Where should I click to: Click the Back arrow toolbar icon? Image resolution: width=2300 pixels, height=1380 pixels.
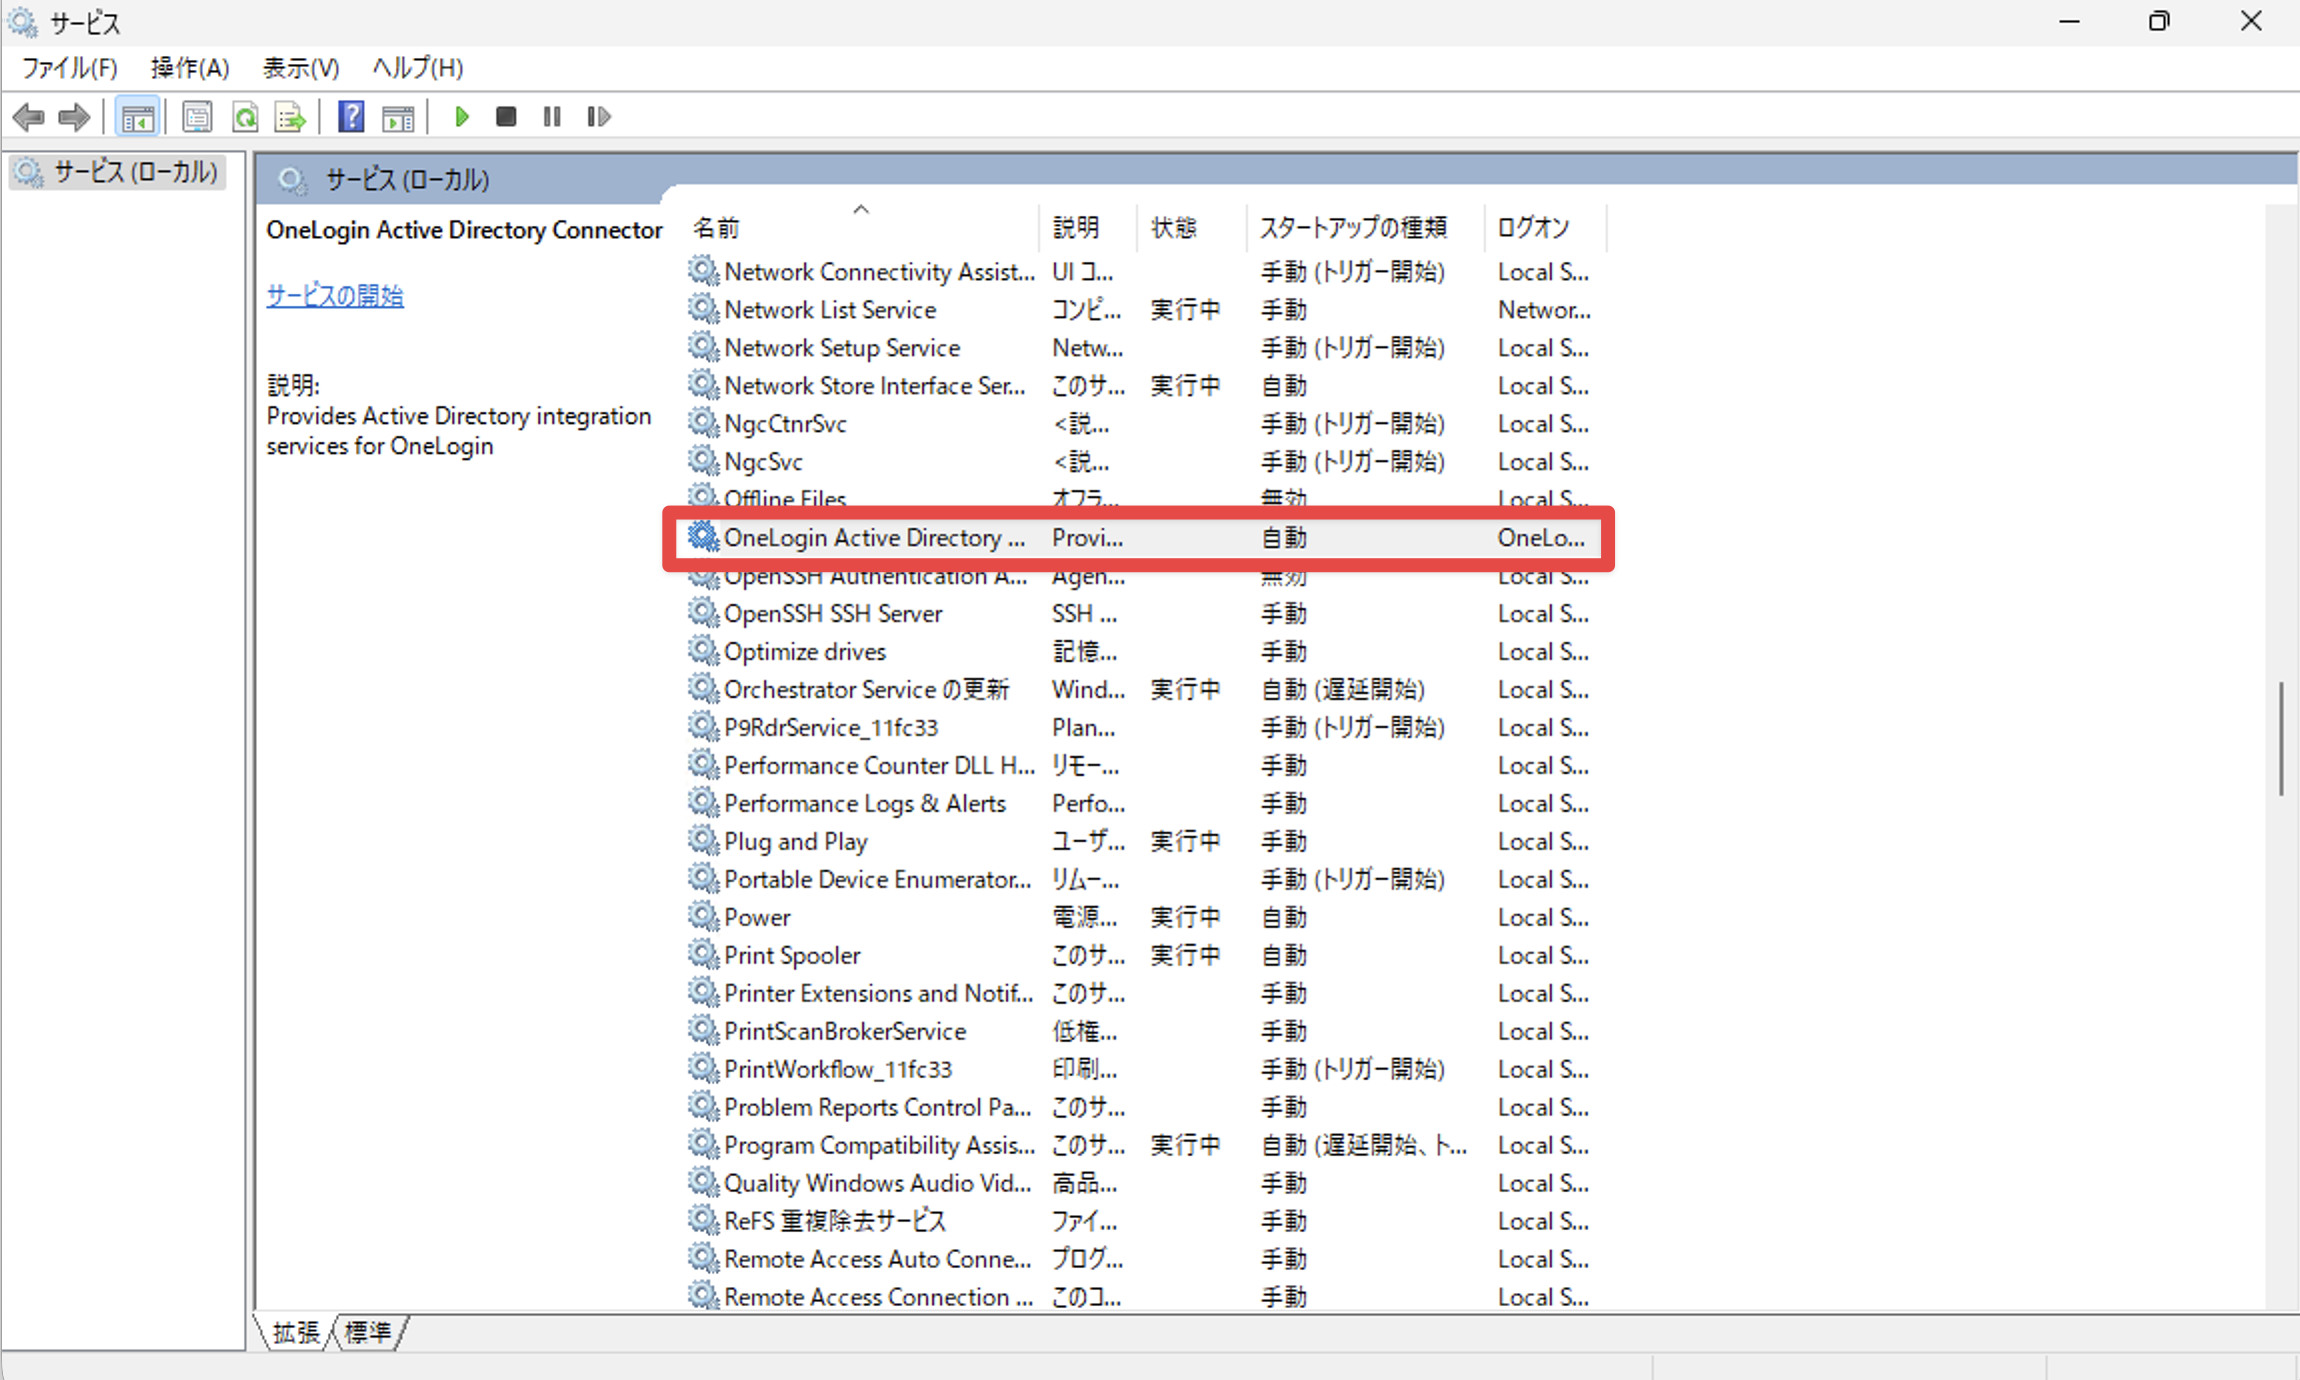[28, 117]
